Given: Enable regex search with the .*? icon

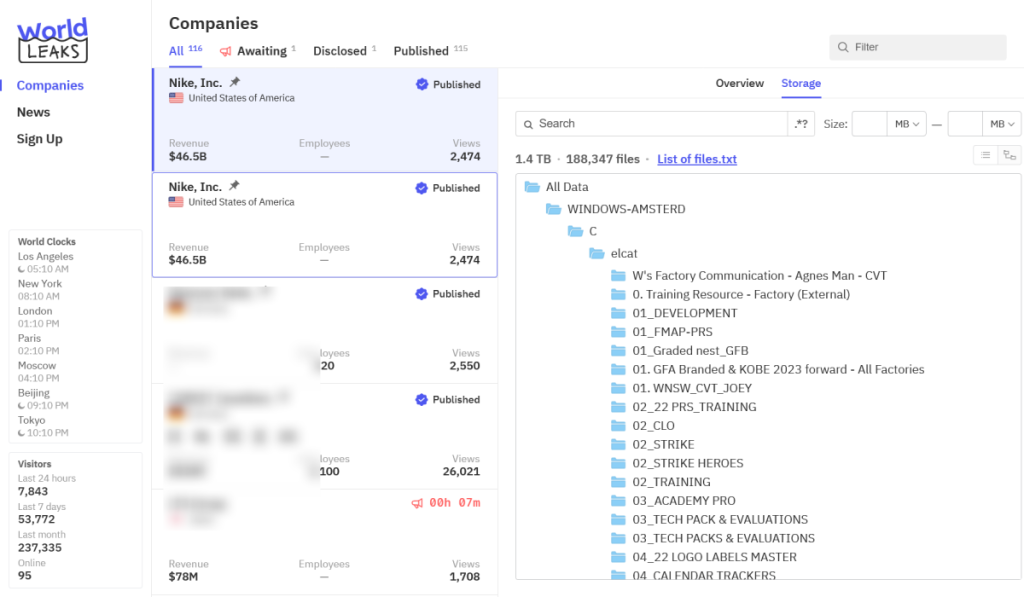Looking at the screenshot, I should click(798, 123).
